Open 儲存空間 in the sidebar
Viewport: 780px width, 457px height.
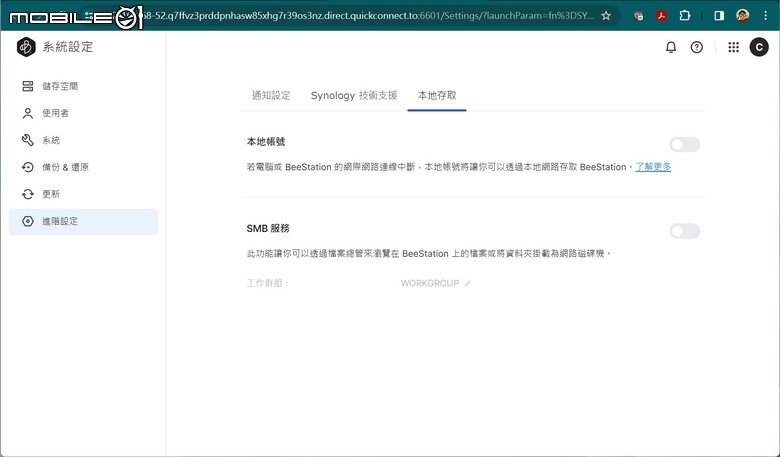pos(83,86)
